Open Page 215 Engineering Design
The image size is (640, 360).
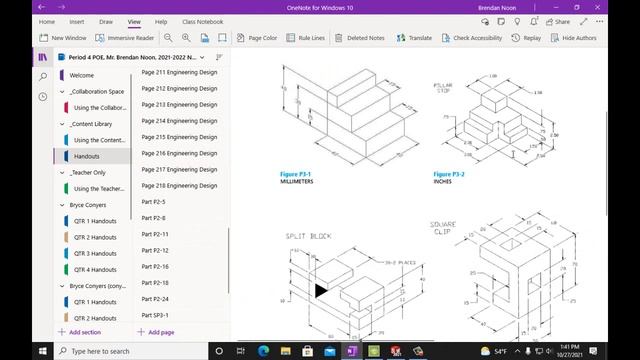pyautogui.click(x=180, y=137)
